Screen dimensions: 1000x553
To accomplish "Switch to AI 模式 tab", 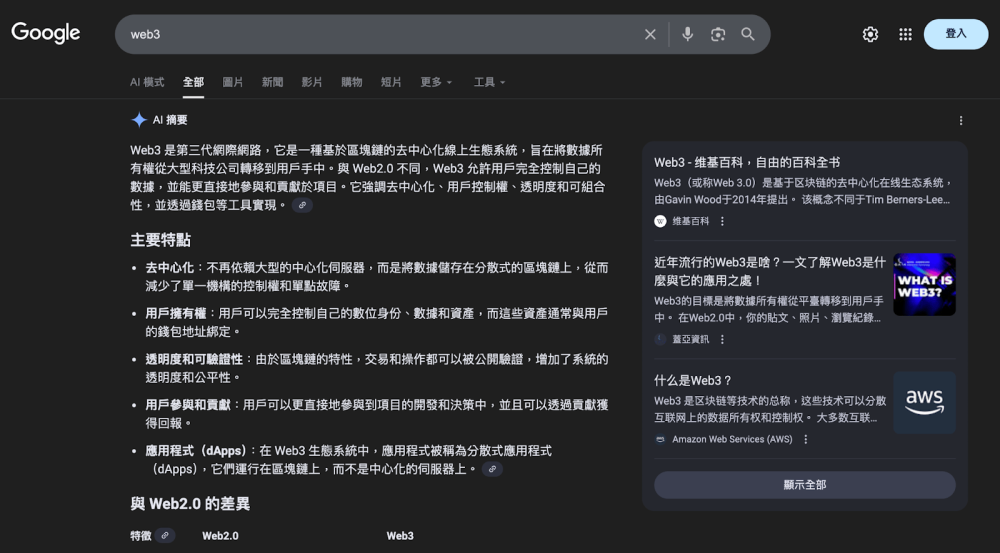I will tap(147, 82).
